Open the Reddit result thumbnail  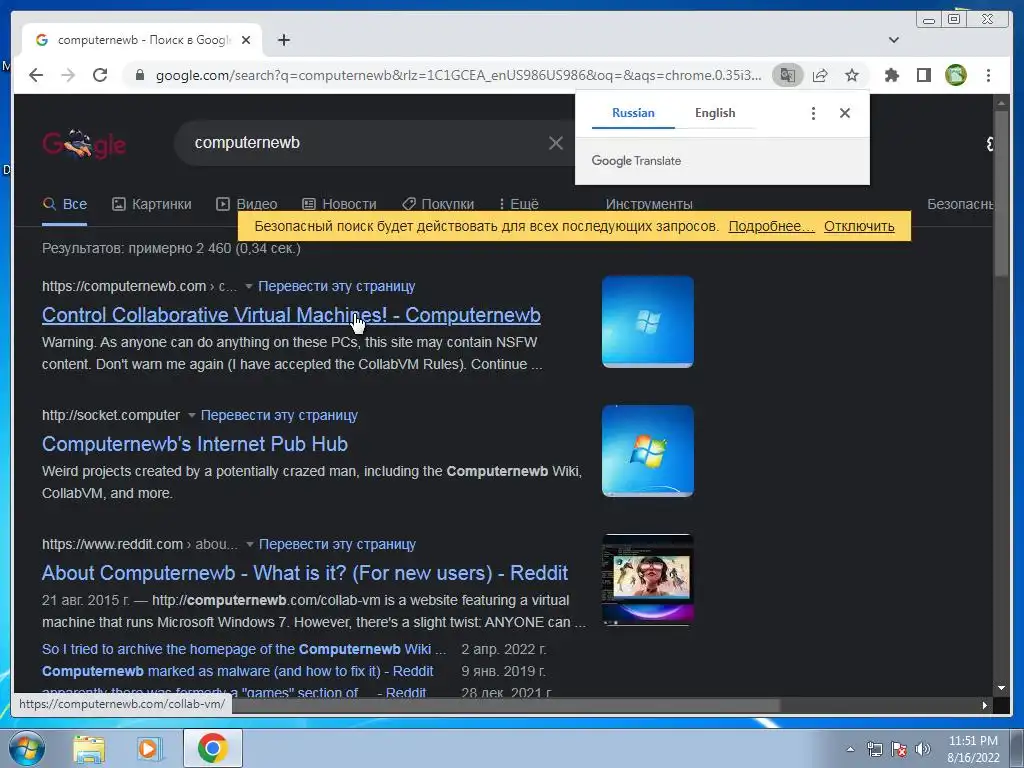pos(647,580)
